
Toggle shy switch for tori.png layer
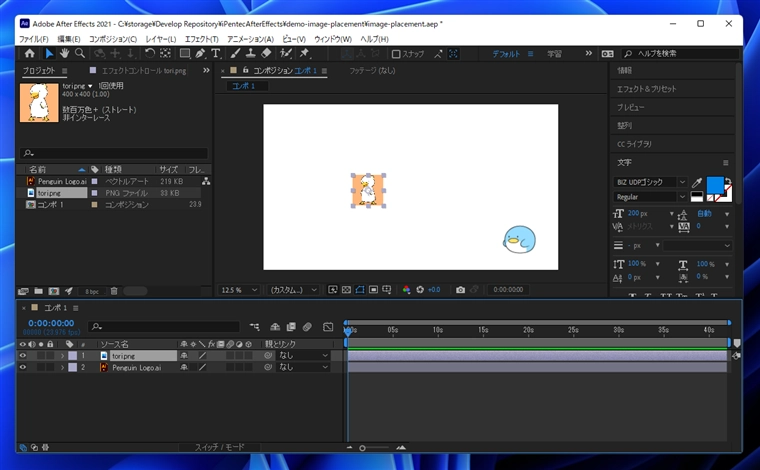pyautogui.click(x=184, y=356)
